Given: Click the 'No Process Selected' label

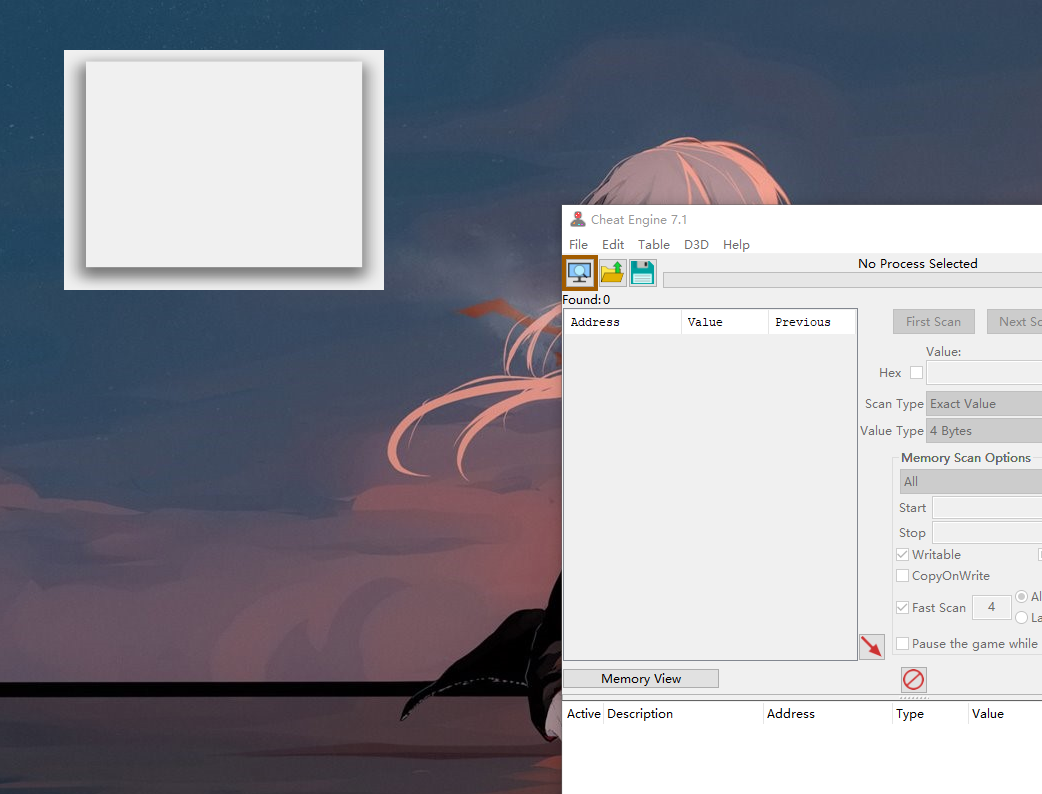Looking at the screenshot, I should (x=918, y=264).
